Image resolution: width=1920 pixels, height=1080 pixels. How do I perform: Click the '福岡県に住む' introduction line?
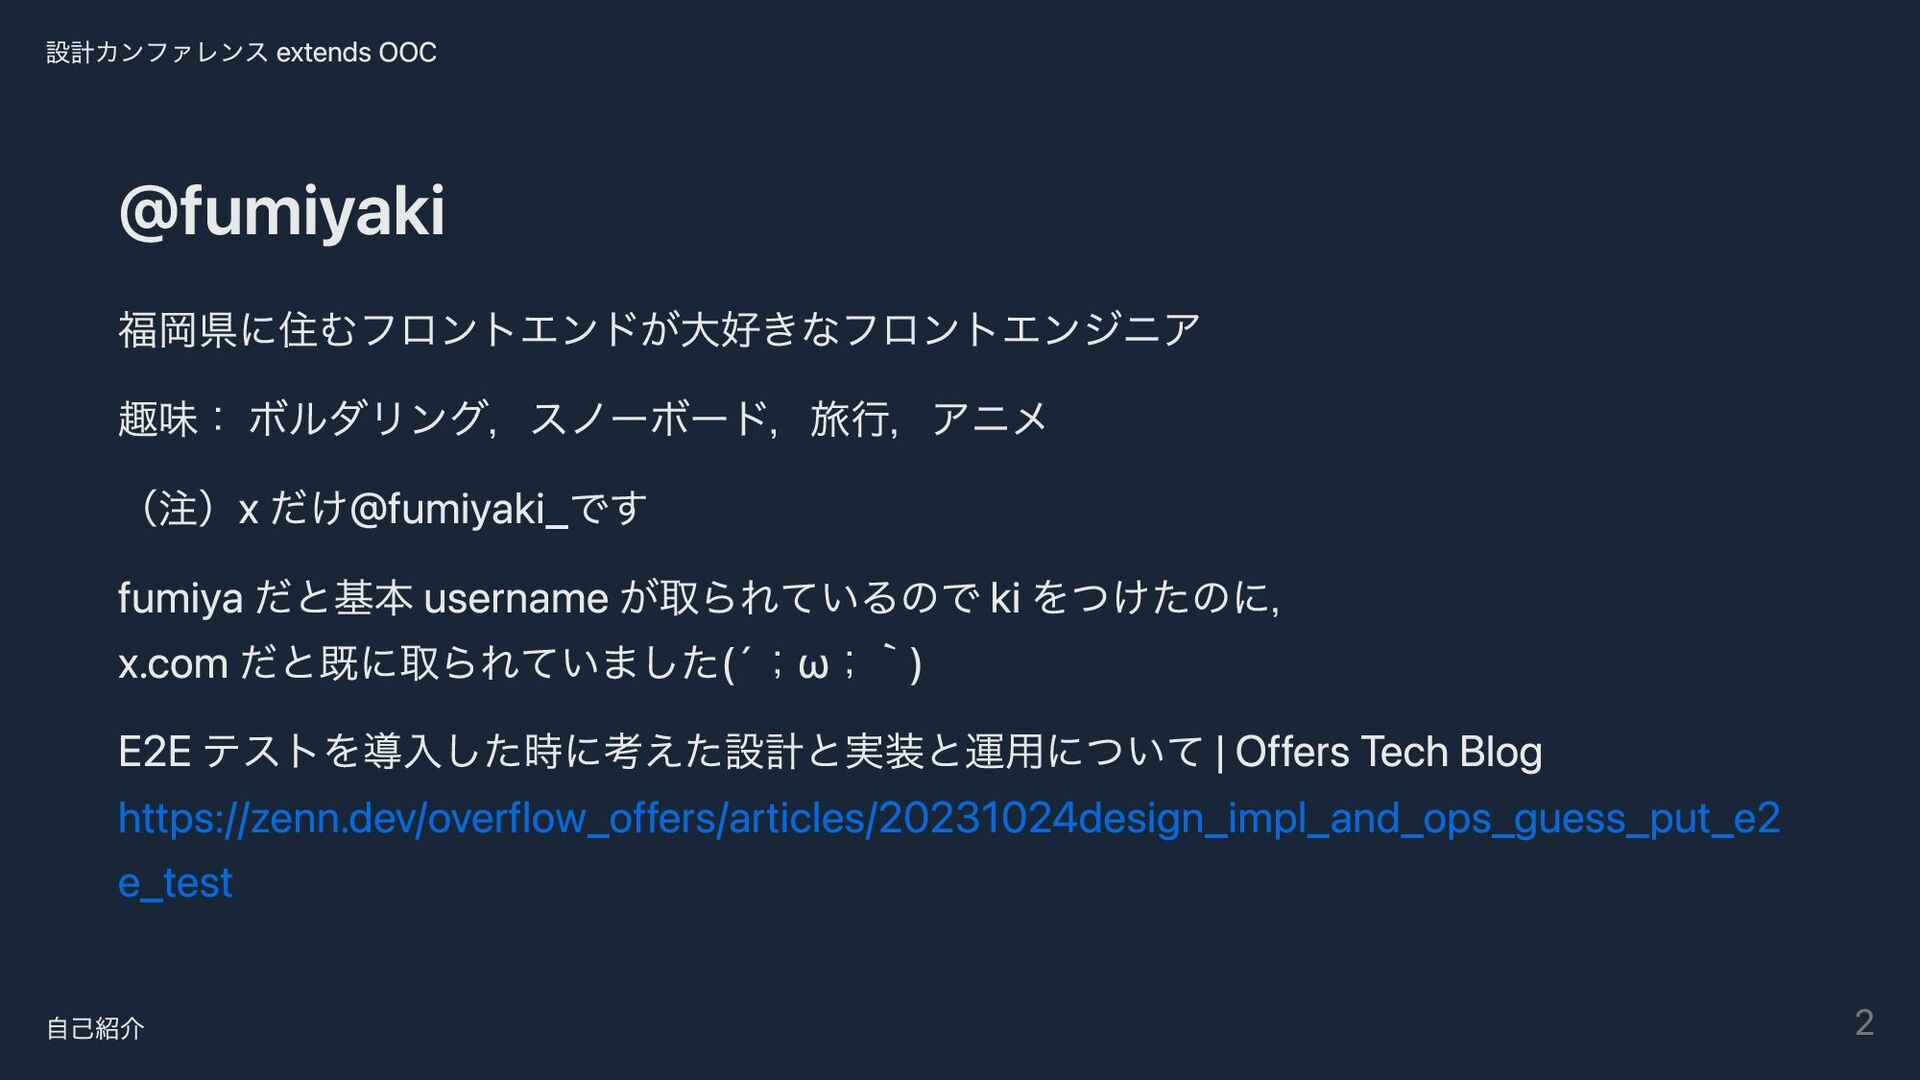(x=237, y=329)
